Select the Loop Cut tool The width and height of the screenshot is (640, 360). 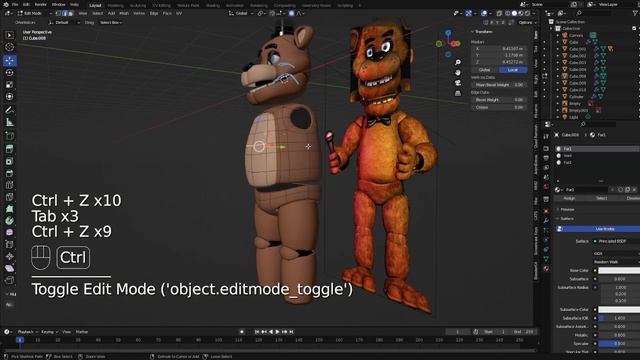9,185
